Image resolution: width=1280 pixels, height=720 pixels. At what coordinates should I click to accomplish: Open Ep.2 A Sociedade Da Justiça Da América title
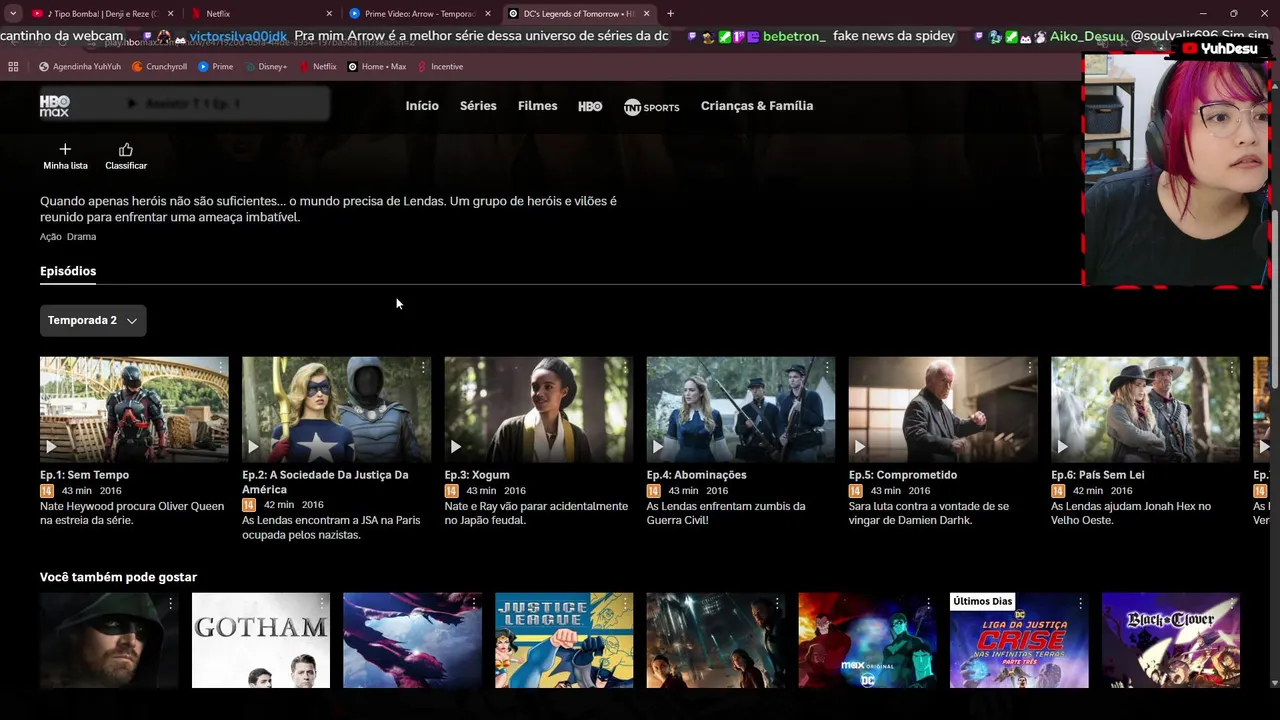coord(325,482)
